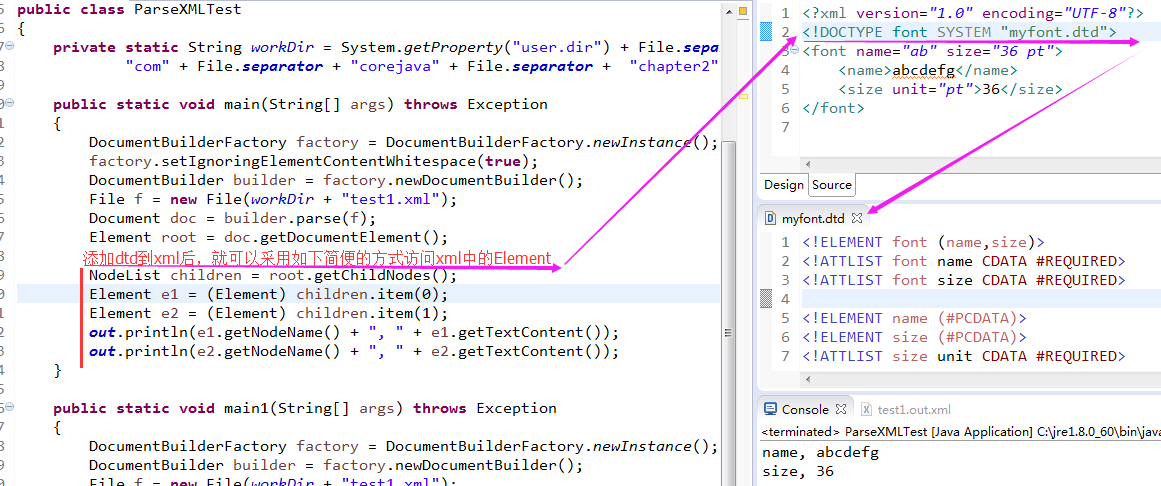Screen dimensions: 1161x486
Task: Click the yellow overview ruler square at top
Action: [743, 13]
